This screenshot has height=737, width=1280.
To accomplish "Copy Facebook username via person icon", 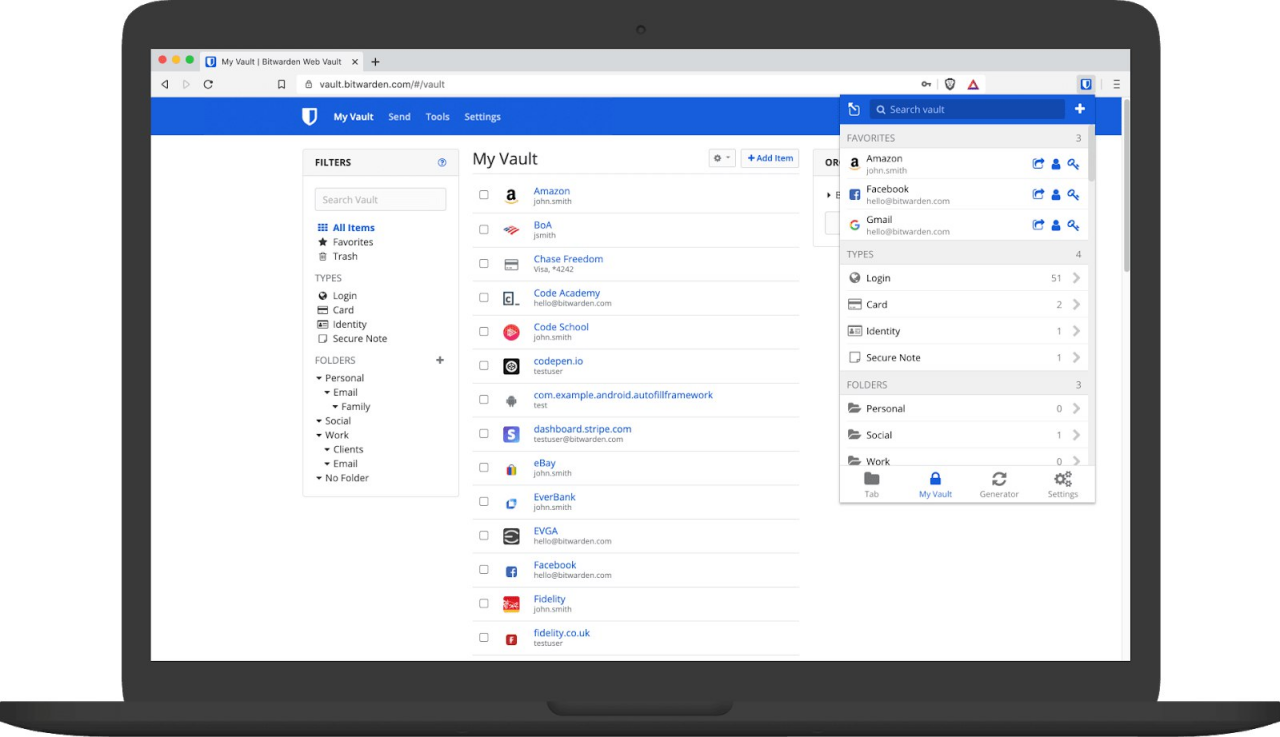I will tap(1056, 195).
